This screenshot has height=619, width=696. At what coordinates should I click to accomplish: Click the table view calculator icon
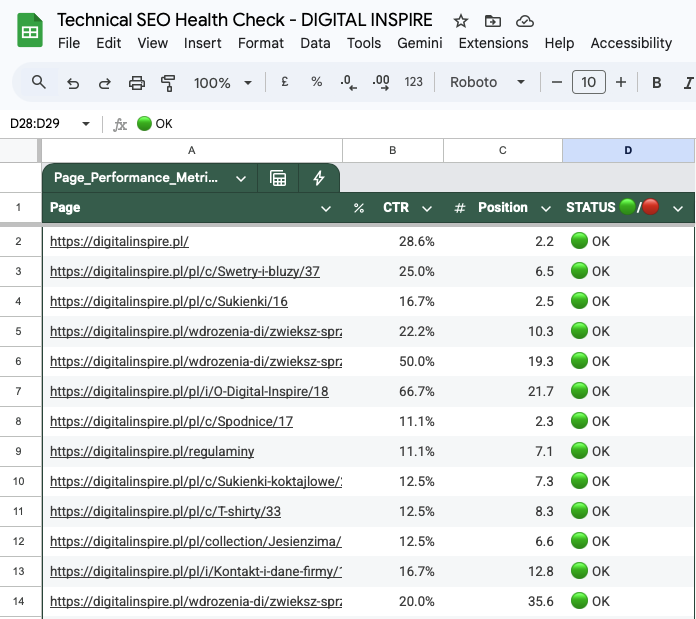click(x=278, y=178)
